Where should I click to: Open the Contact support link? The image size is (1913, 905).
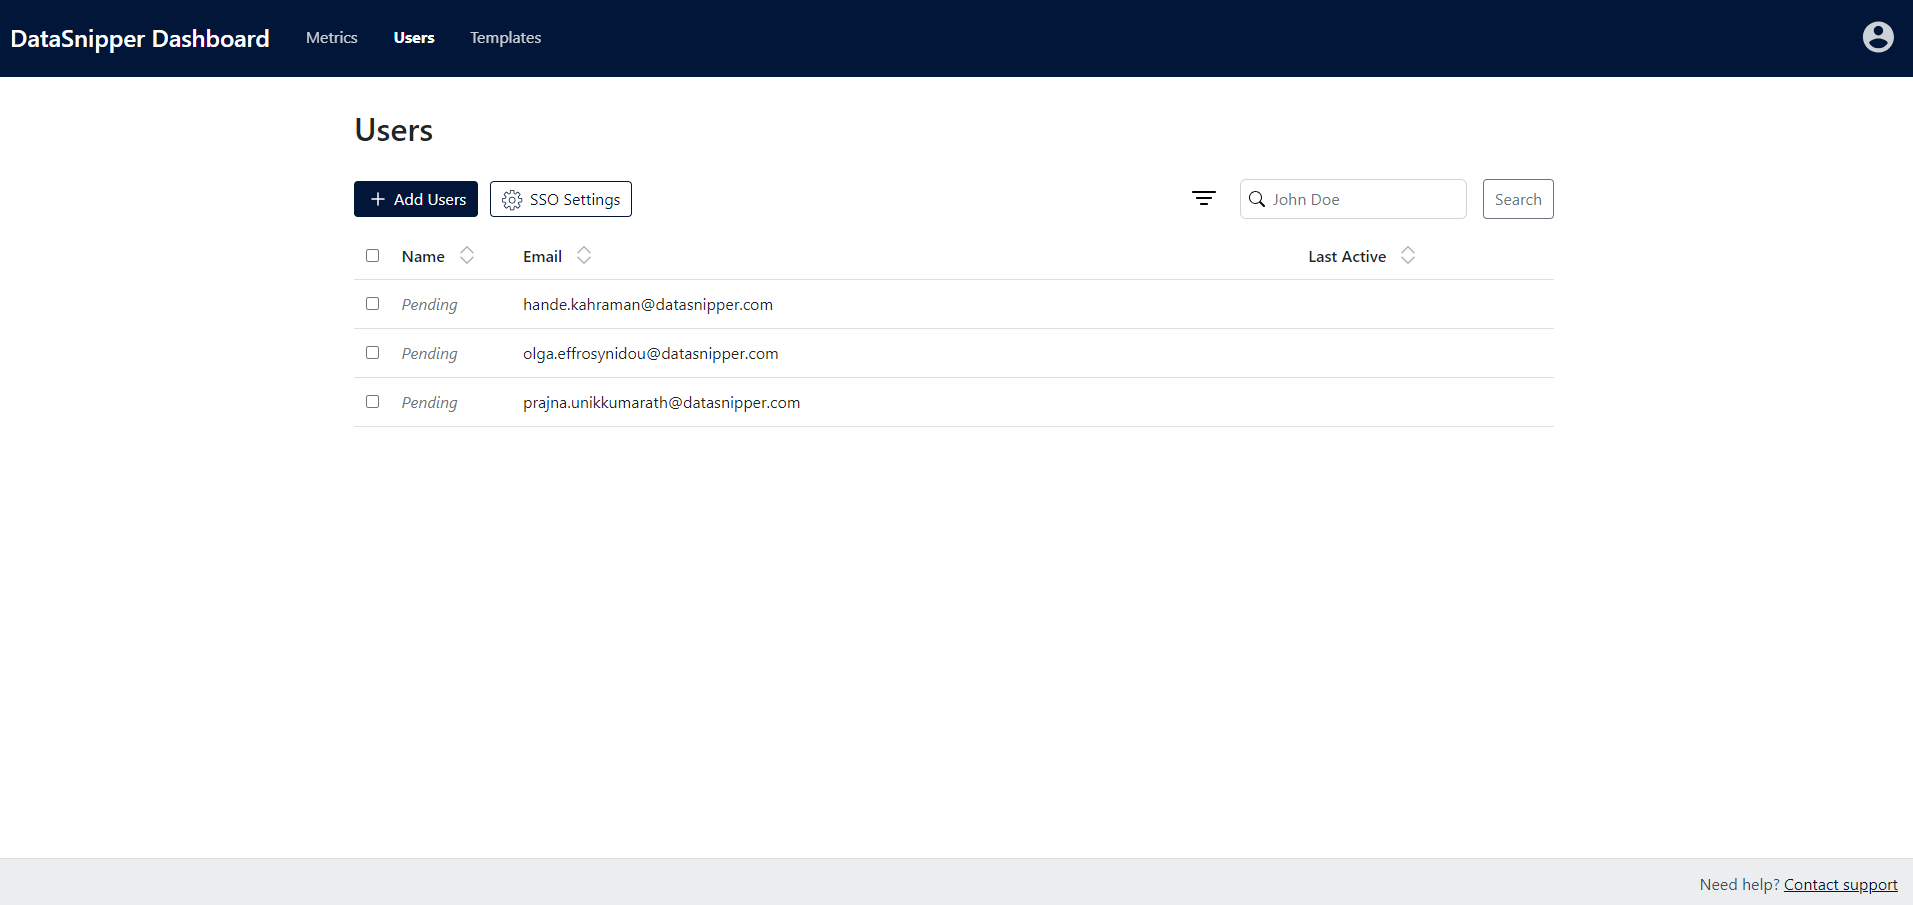click(1840, 884)
